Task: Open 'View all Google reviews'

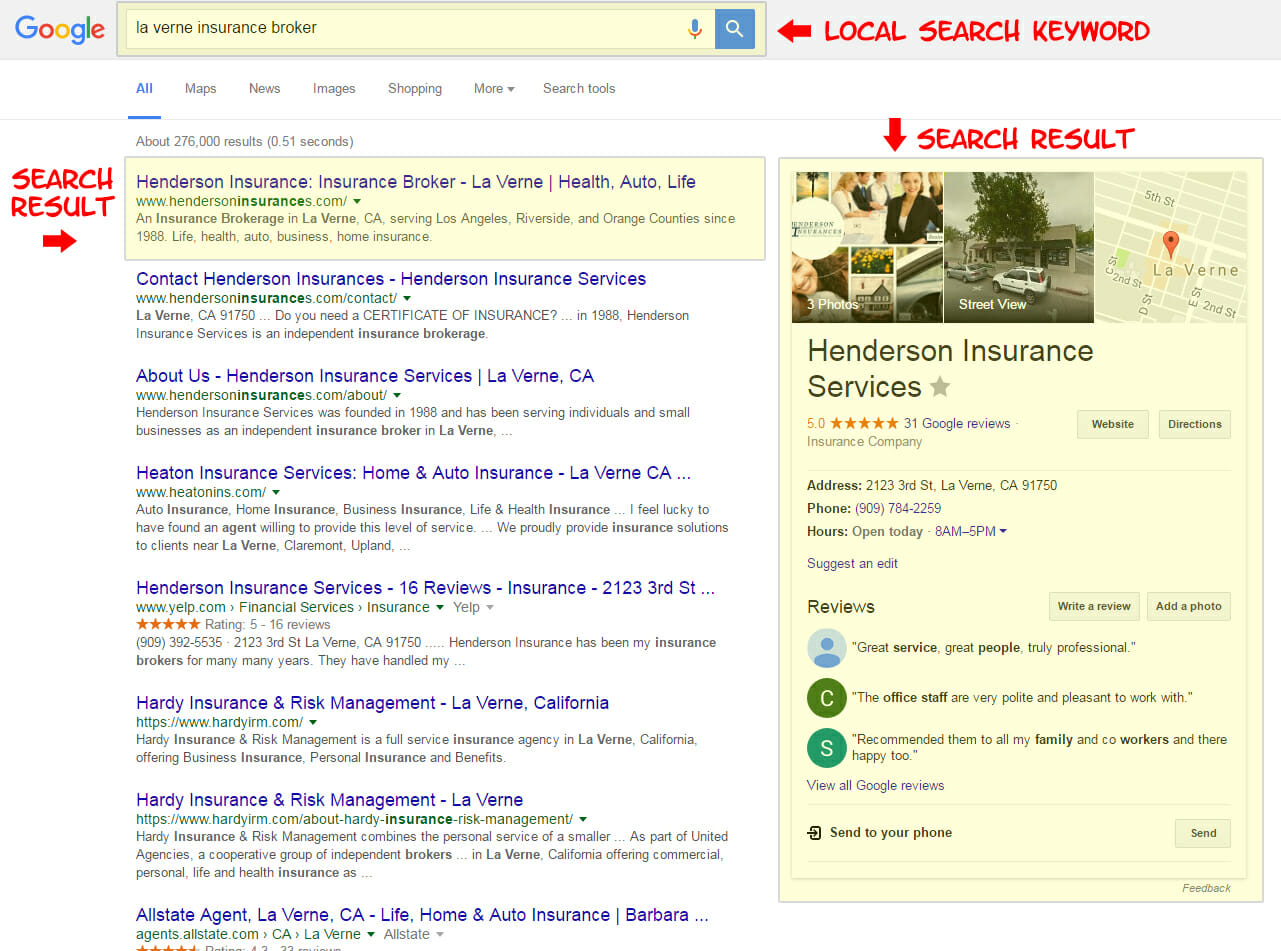Action: (x=875, y=785)
